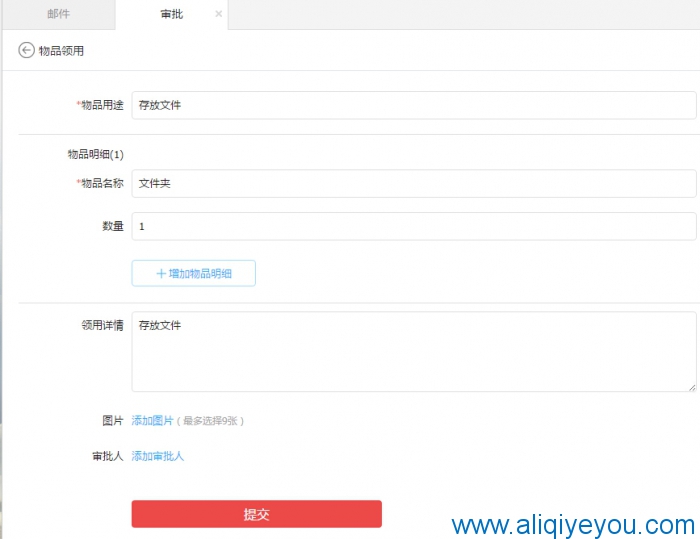700x539 pixels.
Task: Click the 图片 label
Action: point(112,421)
